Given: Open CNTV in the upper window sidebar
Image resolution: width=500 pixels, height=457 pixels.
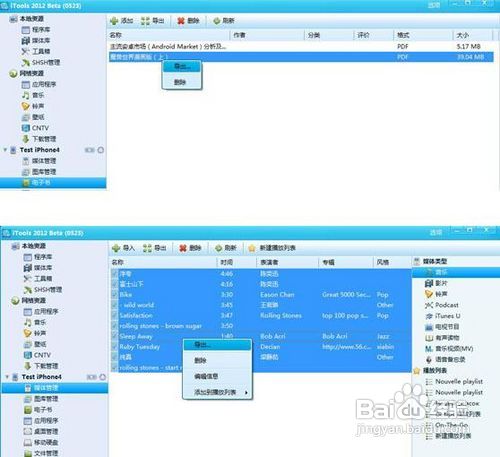Looking at the screenshot, I should click(40, 128).
